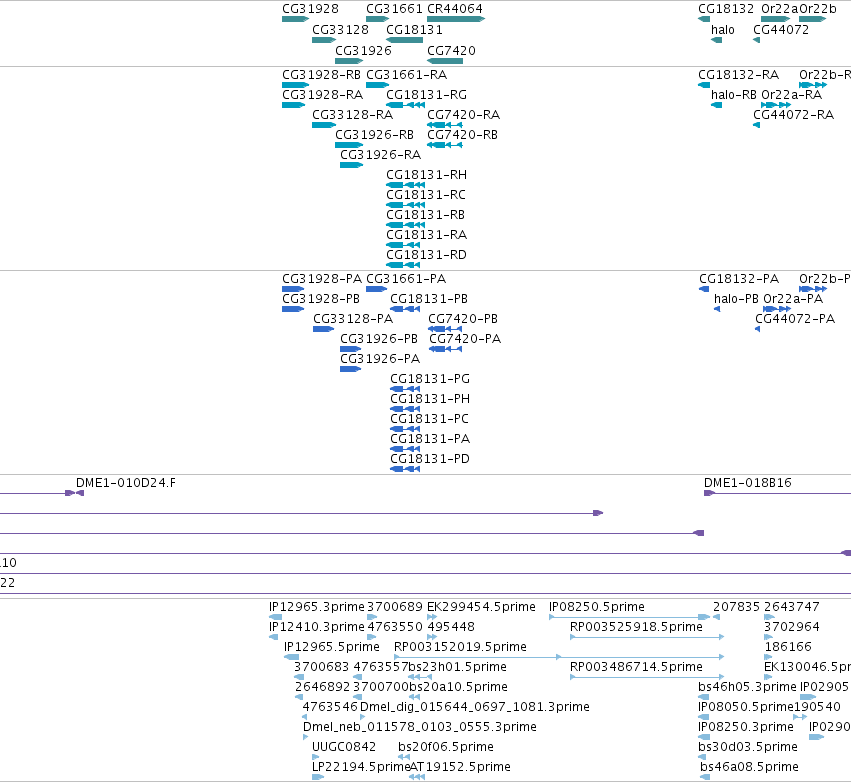Click transcript CG18131-RH
851x782 pixels.
[x=405, y=185]
